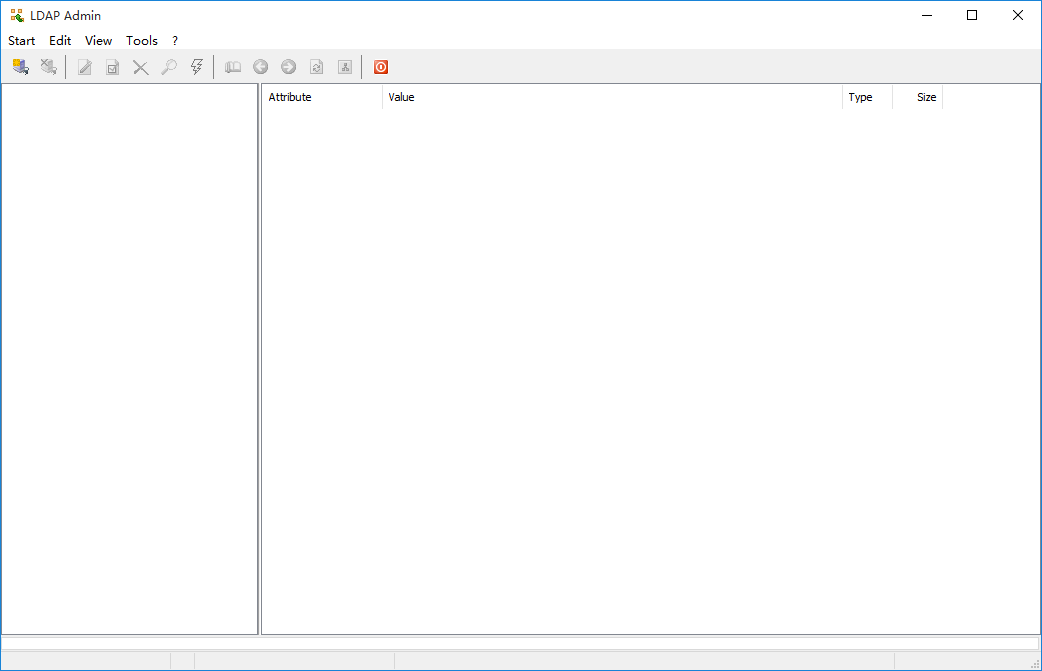Sort by the Type column header

(x=867, y=97)
